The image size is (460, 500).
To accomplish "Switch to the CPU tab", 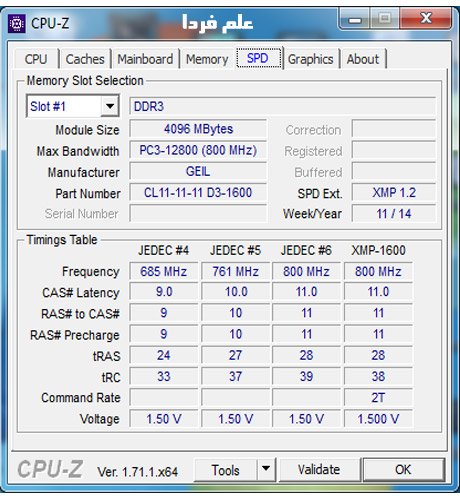I will click(36, 59).
